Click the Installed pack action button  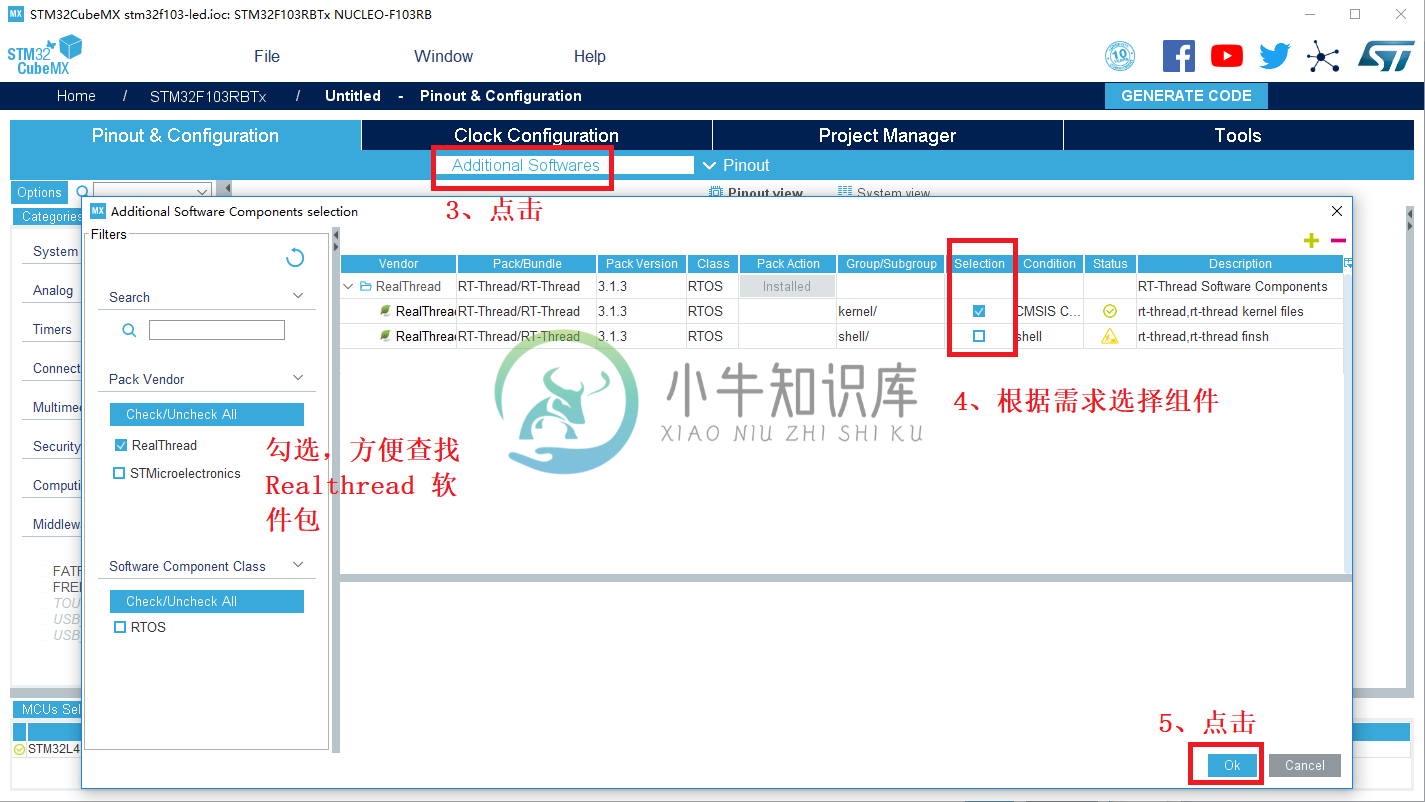pos(787,286)
